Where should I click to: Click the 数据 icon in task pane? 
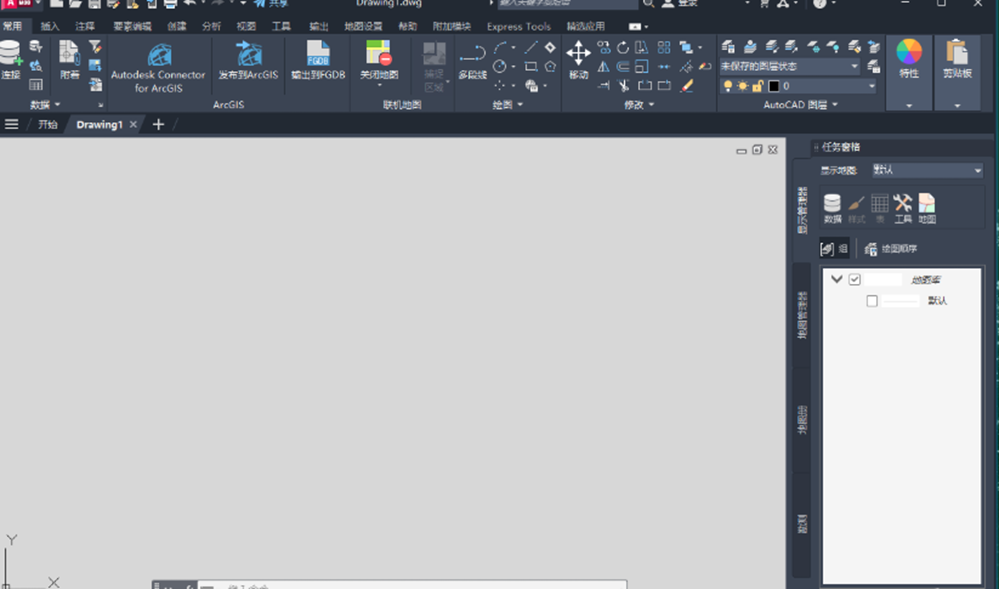[832, 208]
